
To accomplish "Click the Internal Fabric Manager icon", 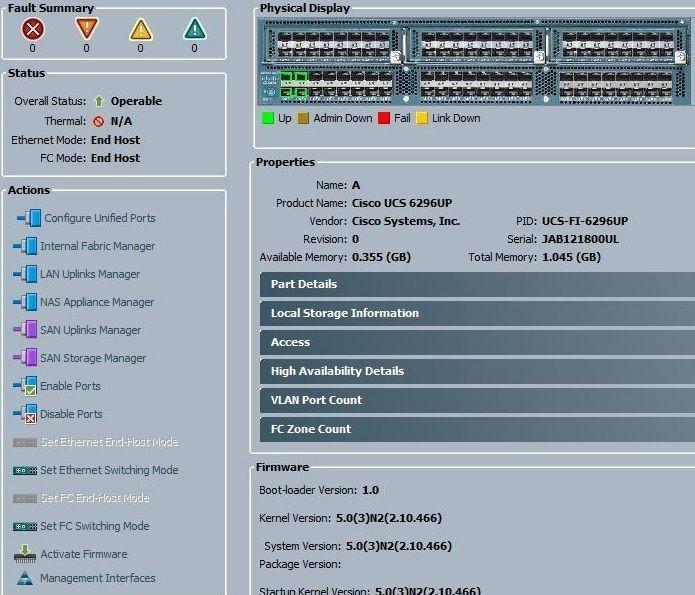I will click(25, 246).
